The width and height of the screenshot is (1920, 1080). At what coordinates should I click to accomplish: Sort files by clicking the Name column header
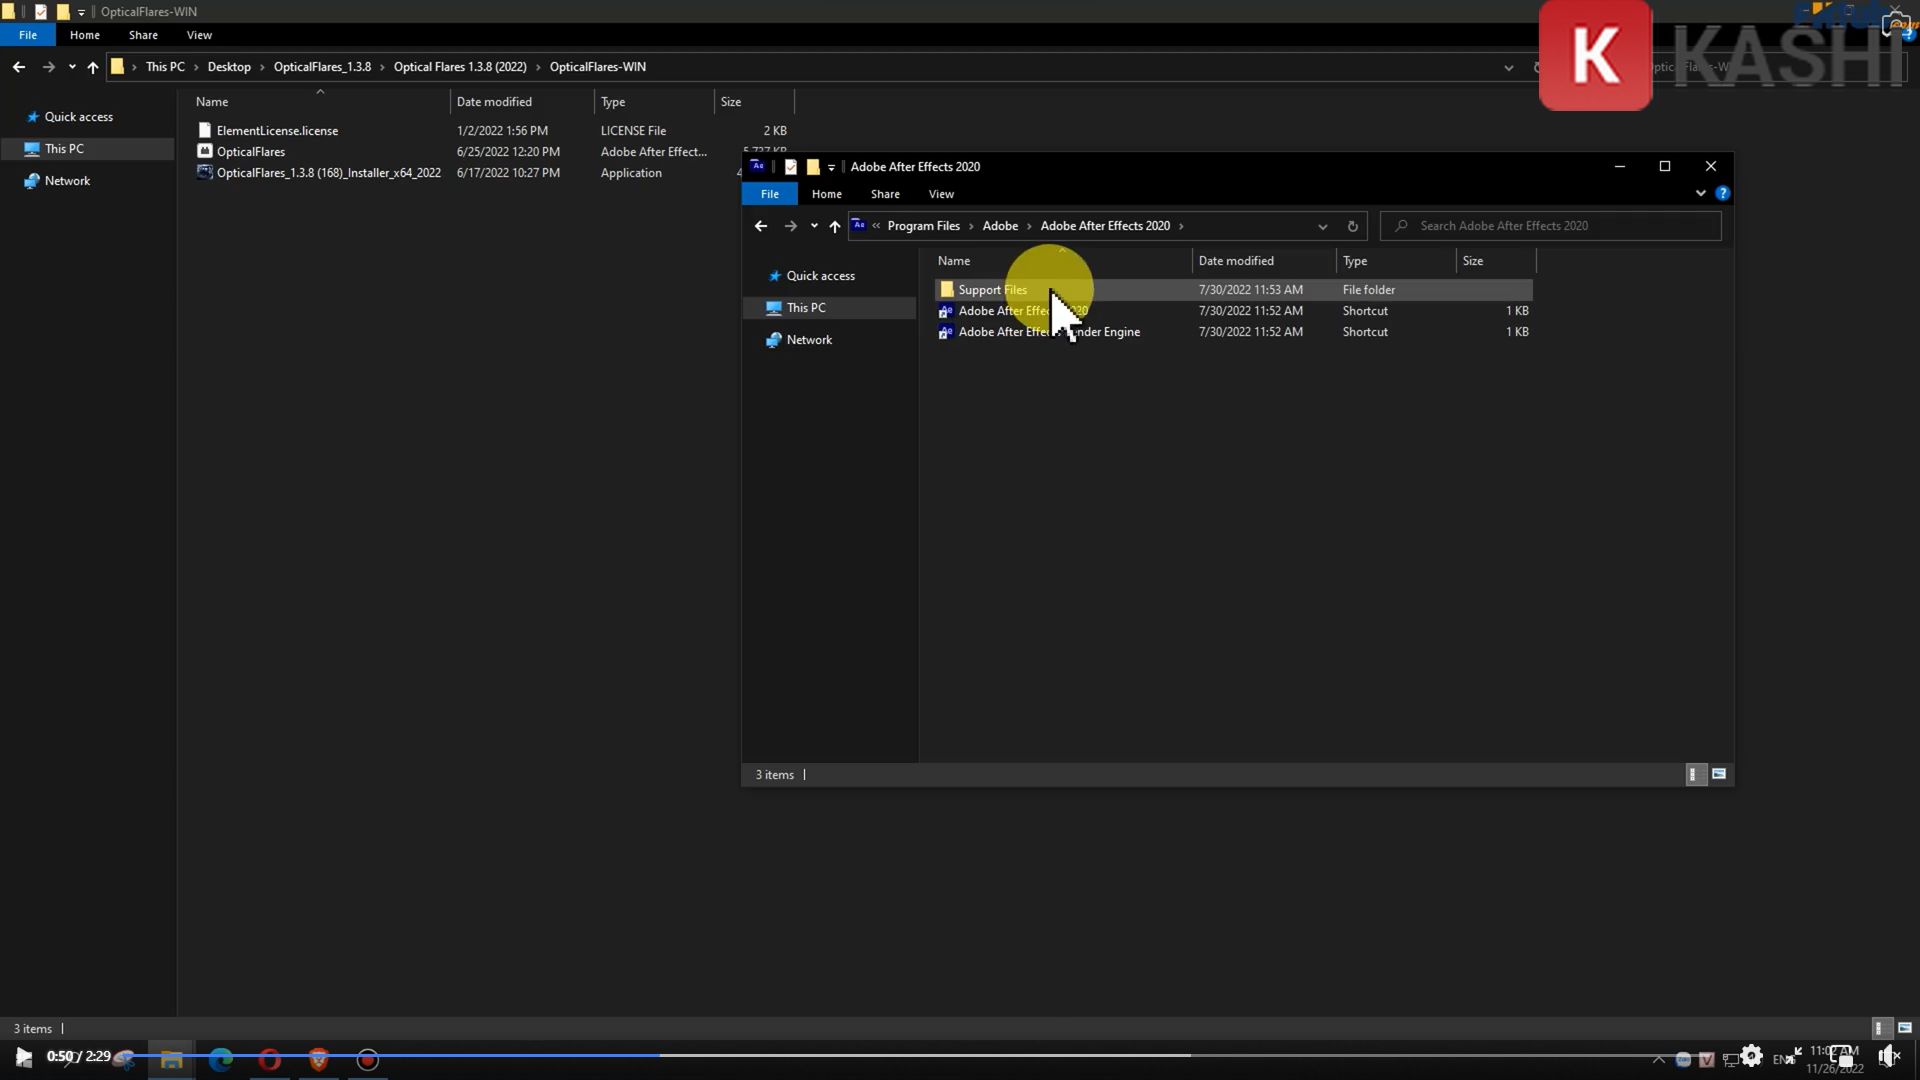(x=954, y=260)
